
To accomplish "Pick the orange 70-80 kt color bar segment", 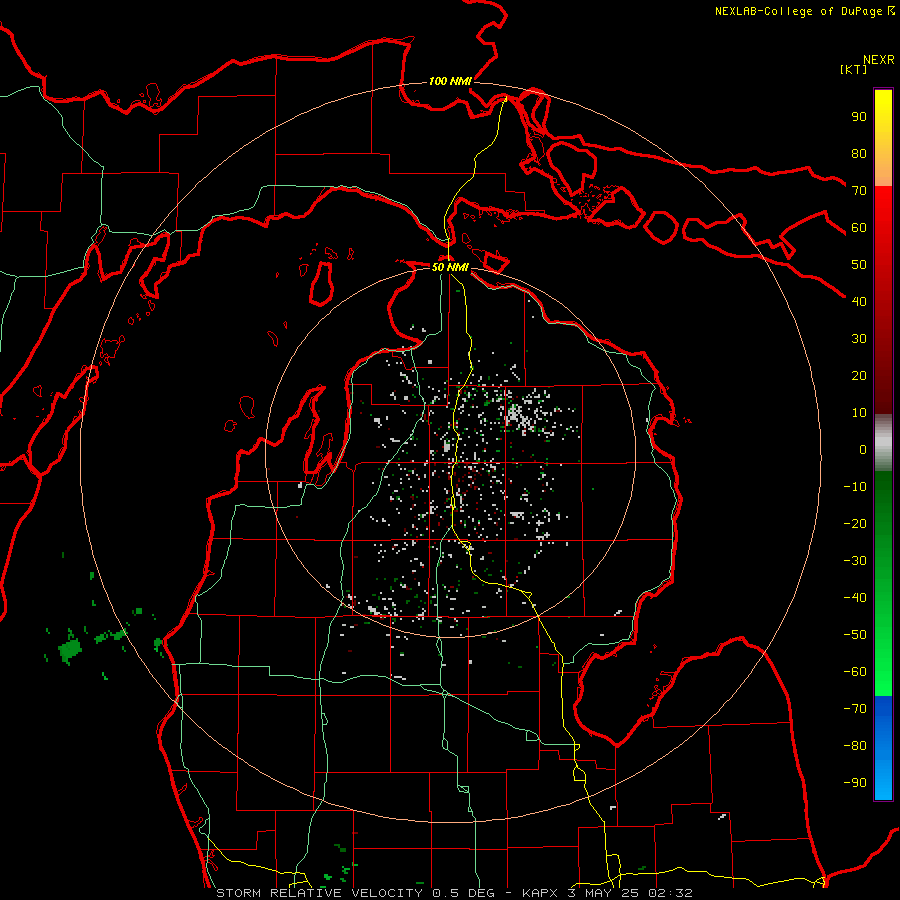I will [883, 169].
